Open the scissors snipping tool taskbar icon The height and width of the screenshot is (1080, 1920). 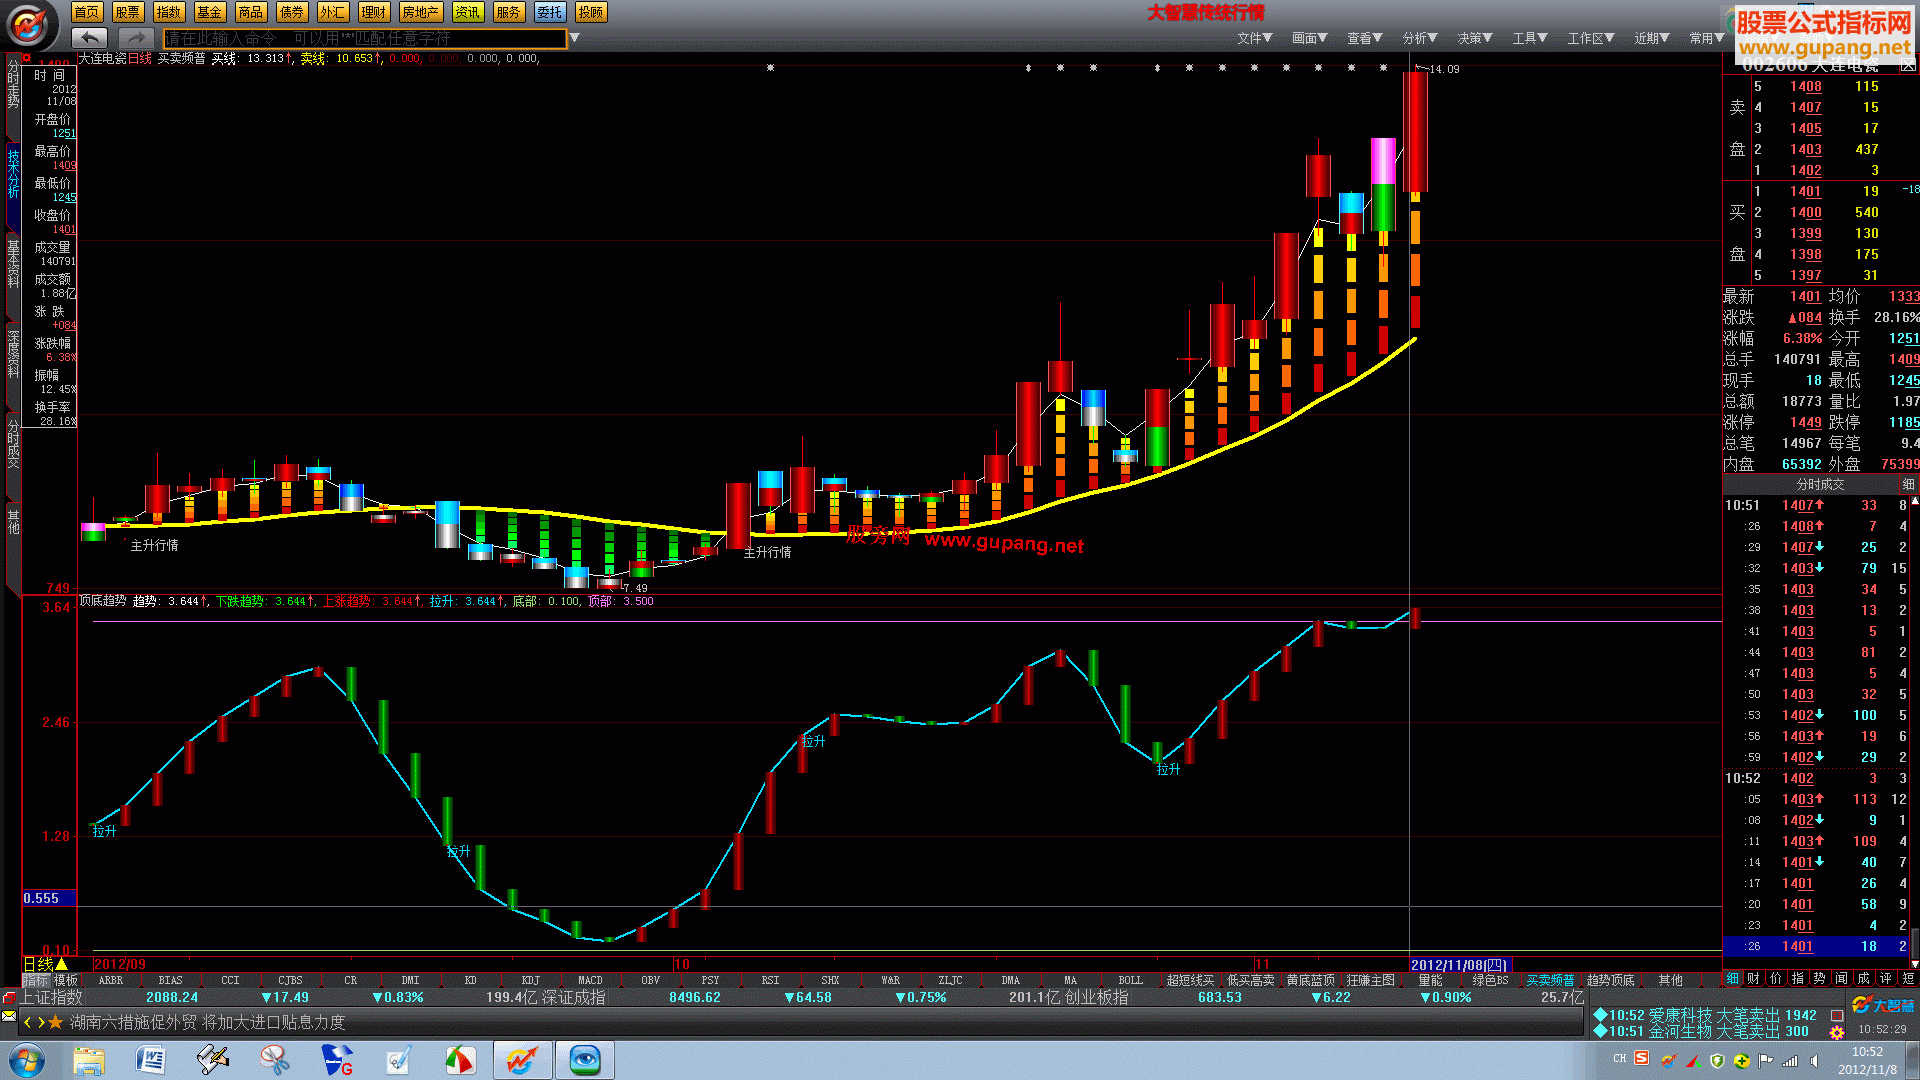(x=274, y=1060)
